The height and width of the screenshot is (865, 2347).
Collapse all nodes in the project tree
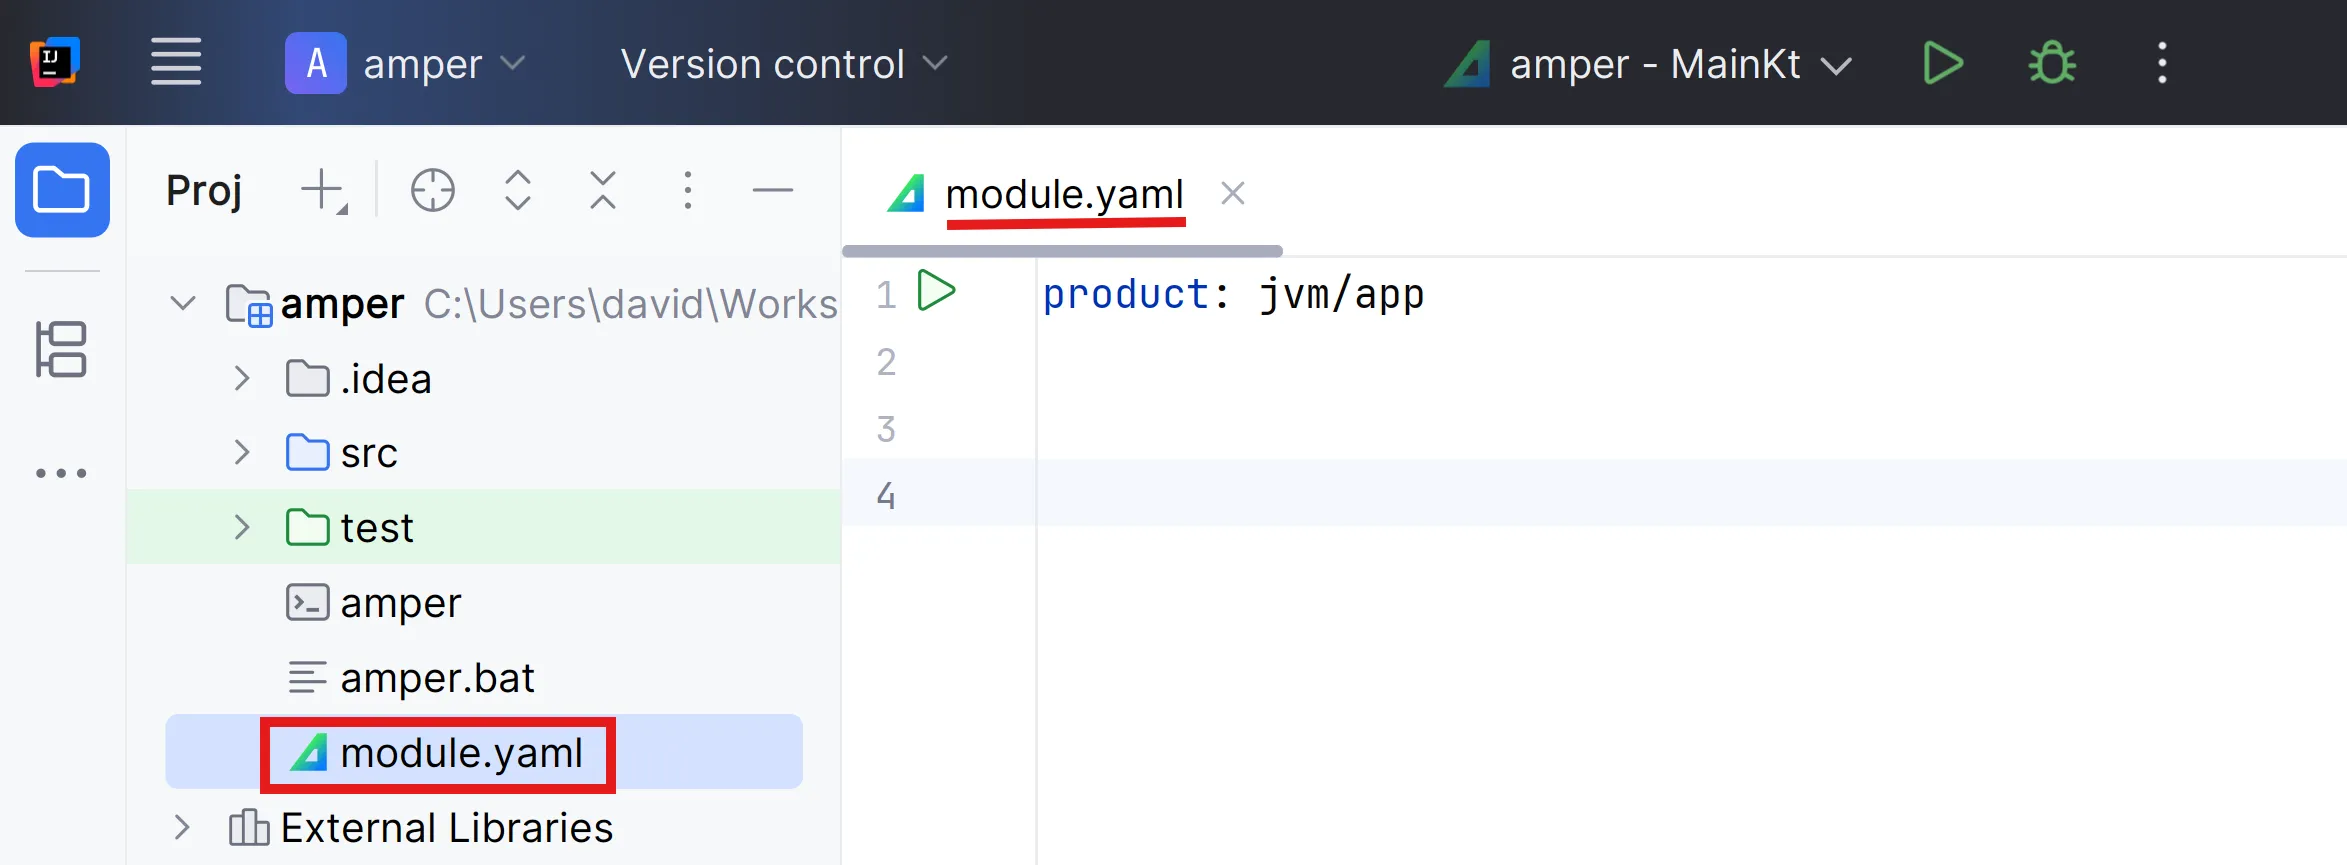coord(602,190)
